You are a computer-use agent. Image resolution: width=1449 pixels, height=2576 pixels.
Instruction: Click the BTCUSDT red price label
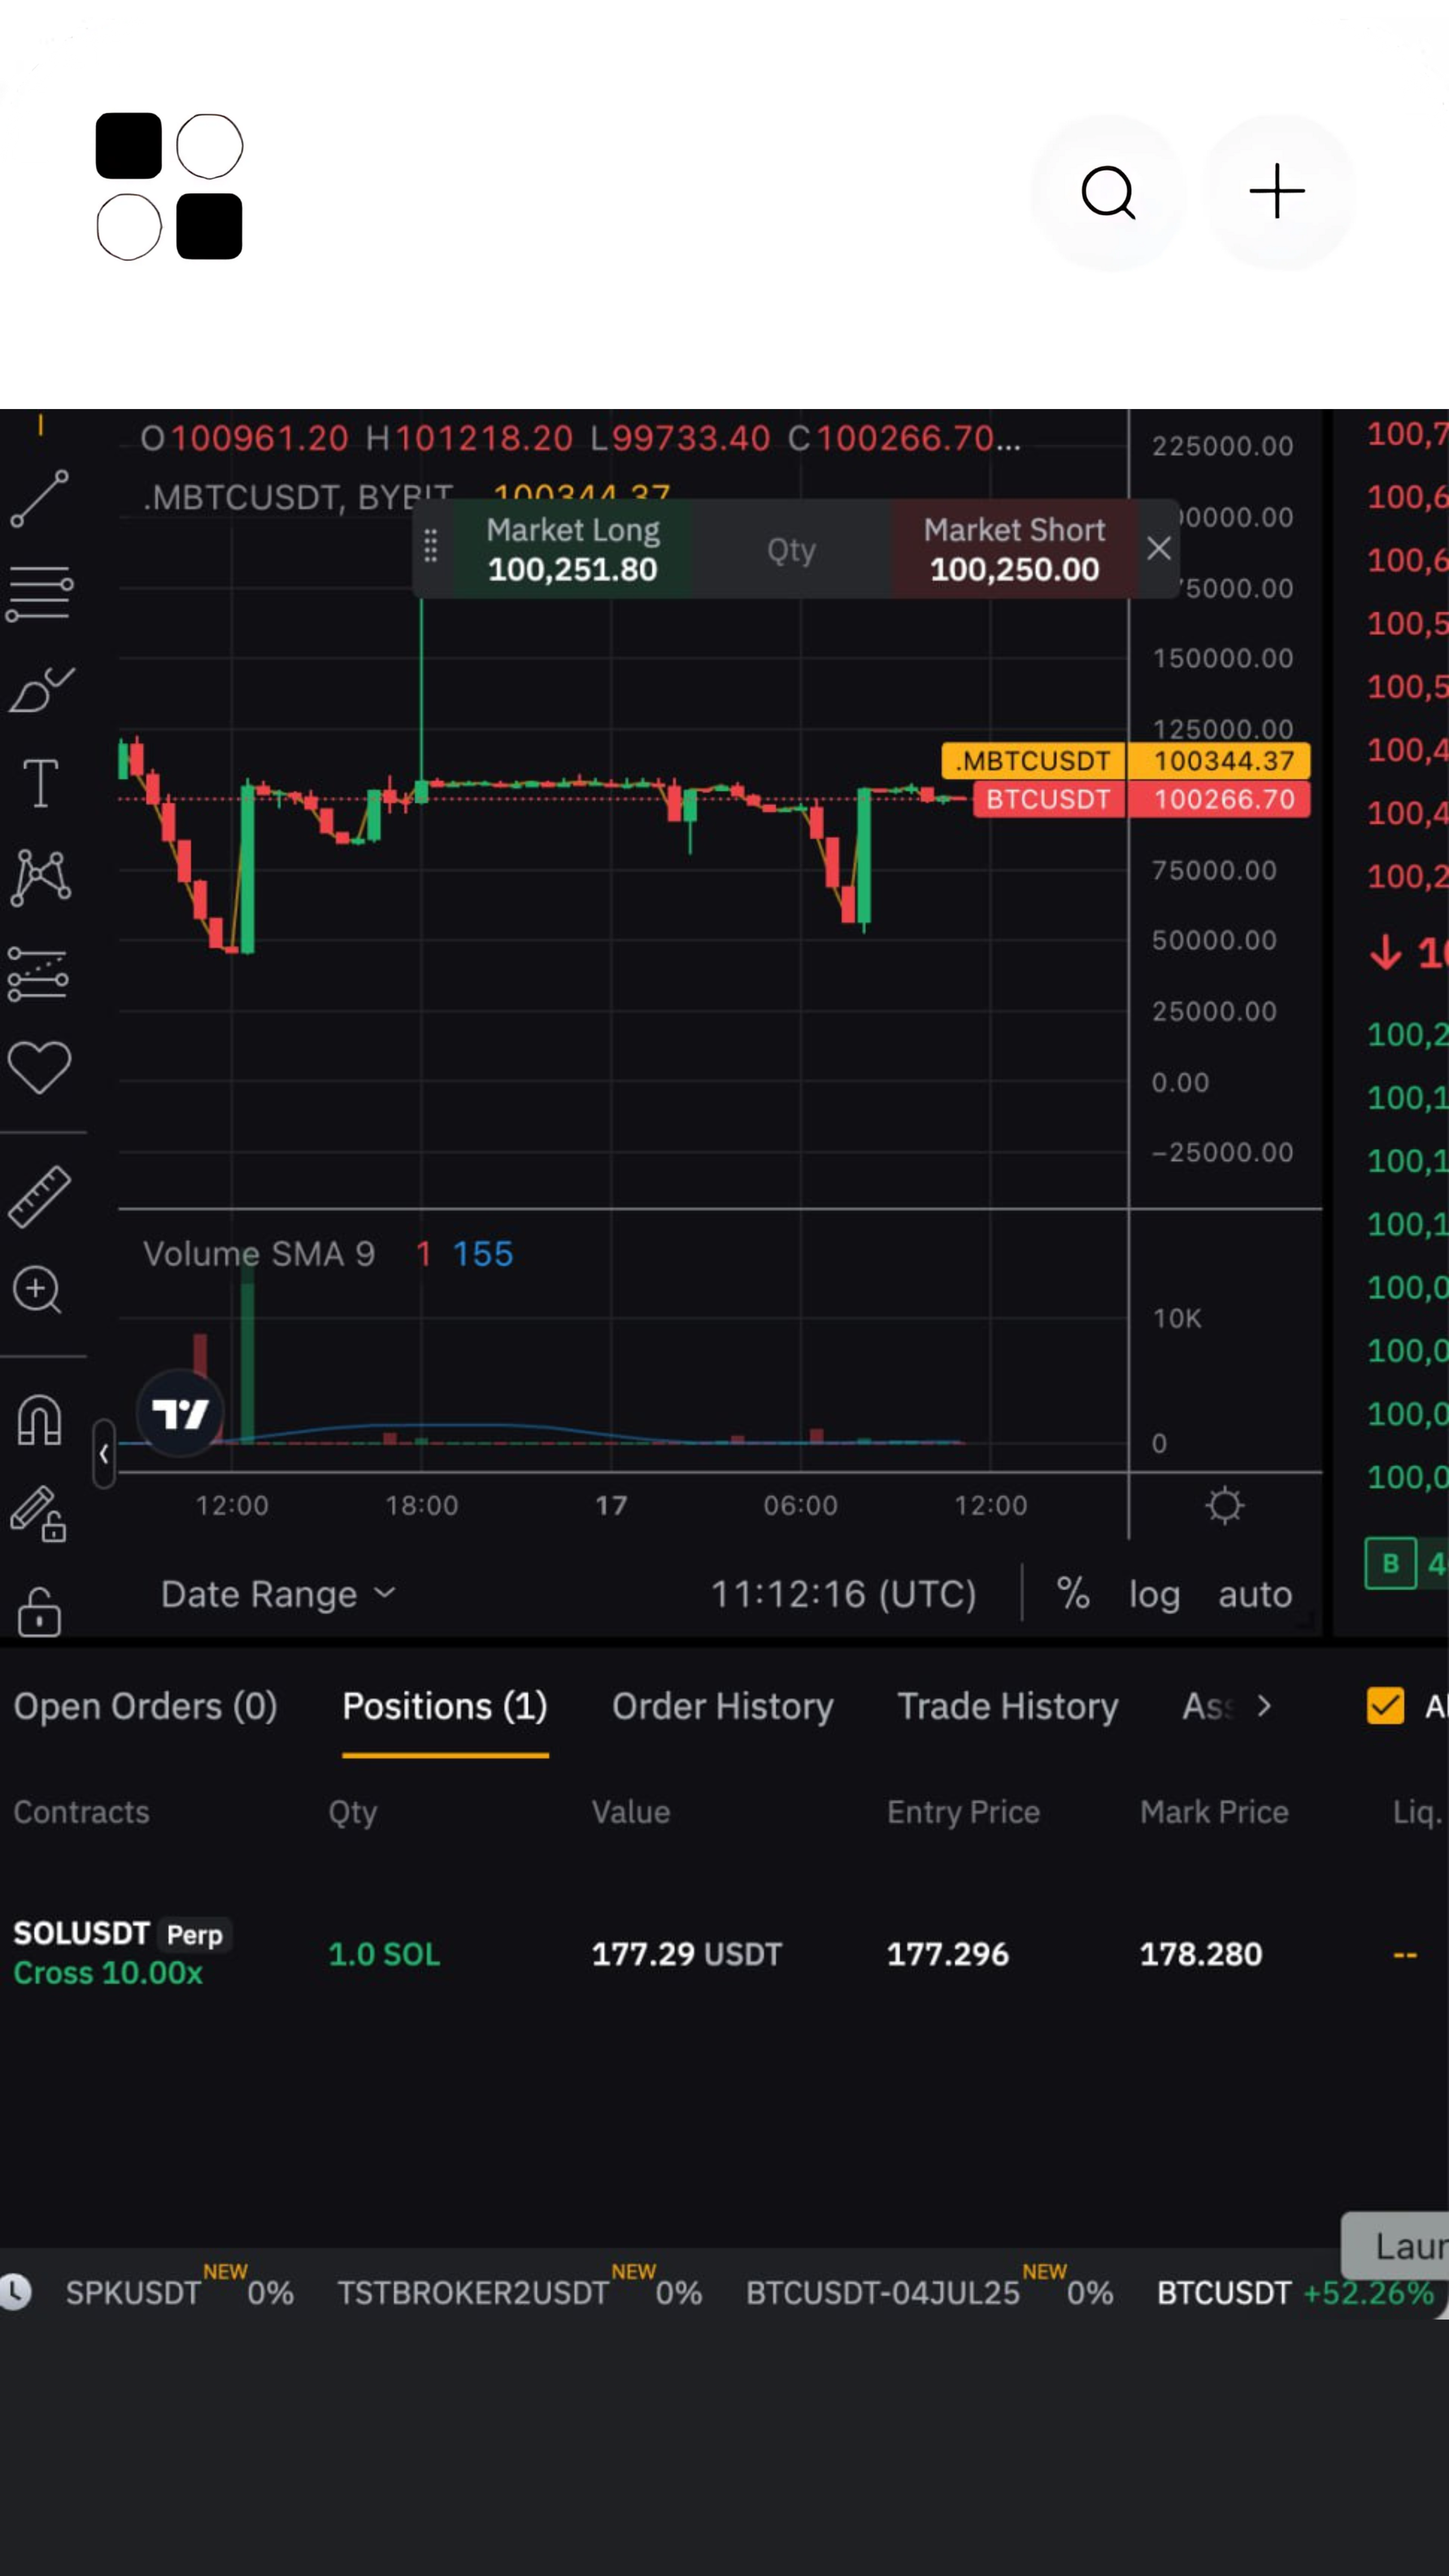[x=1141, y=799]
